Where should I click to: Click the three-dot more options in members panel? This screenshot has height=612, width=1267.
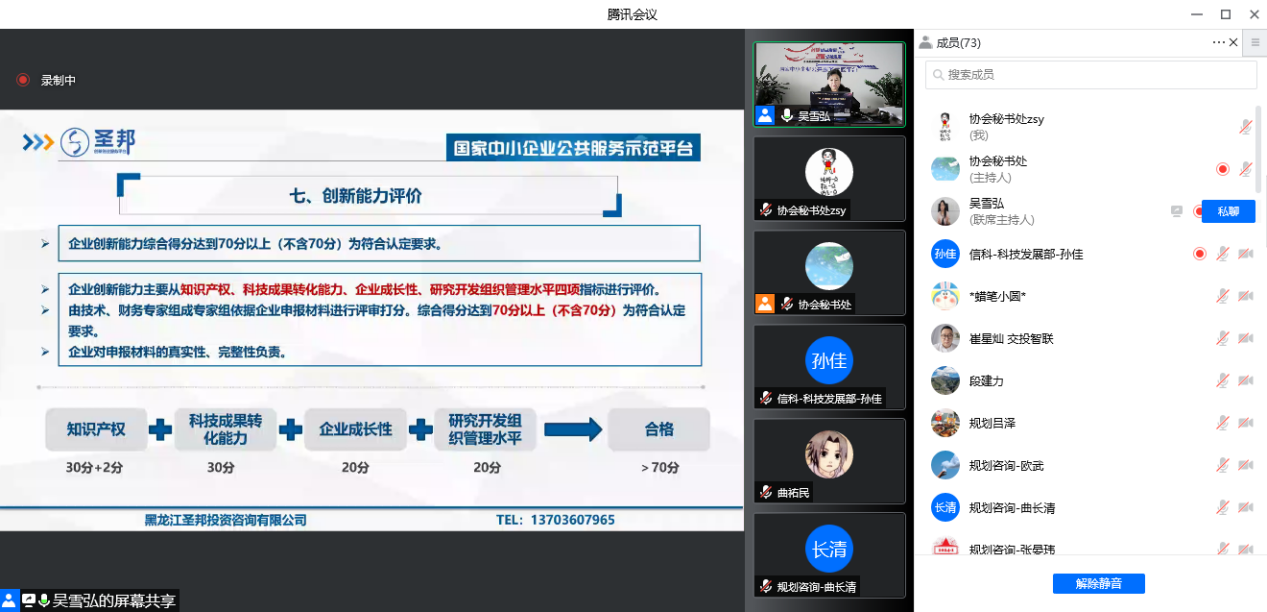pos(1218,42)
